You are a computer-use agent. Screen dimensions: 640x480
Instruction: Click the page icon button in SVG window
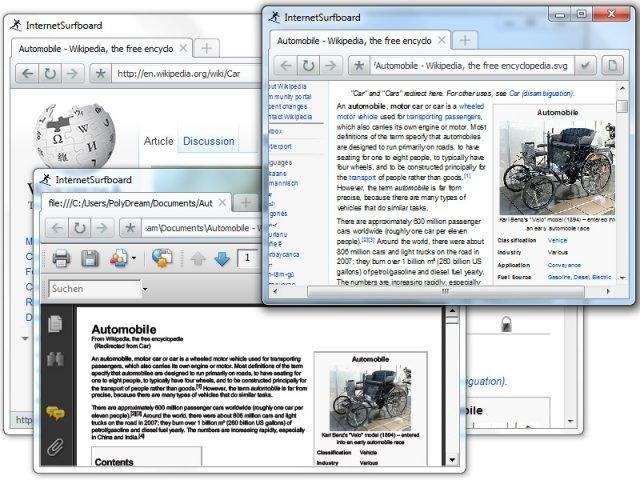click(x=613, y=65)
